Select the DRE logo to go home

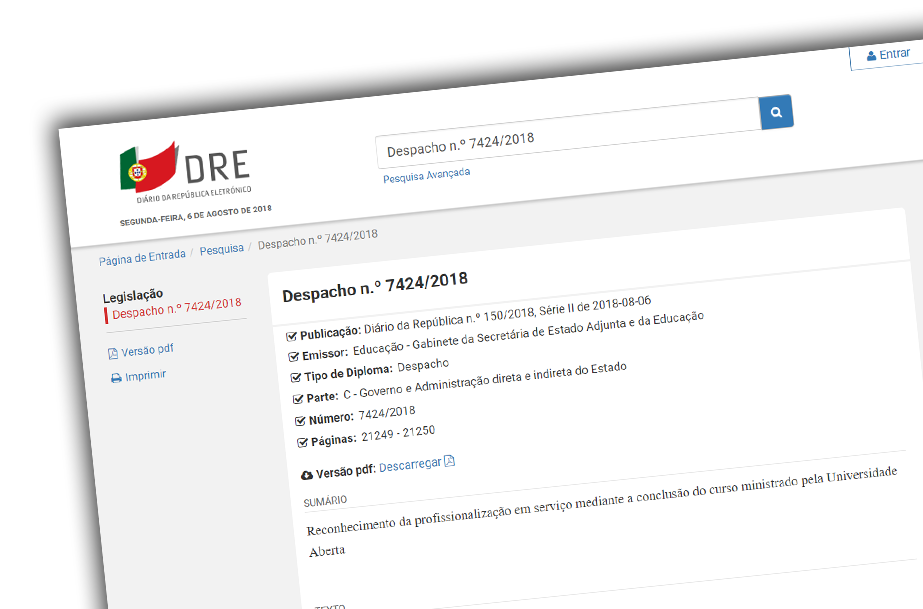(x=185, y=166)
